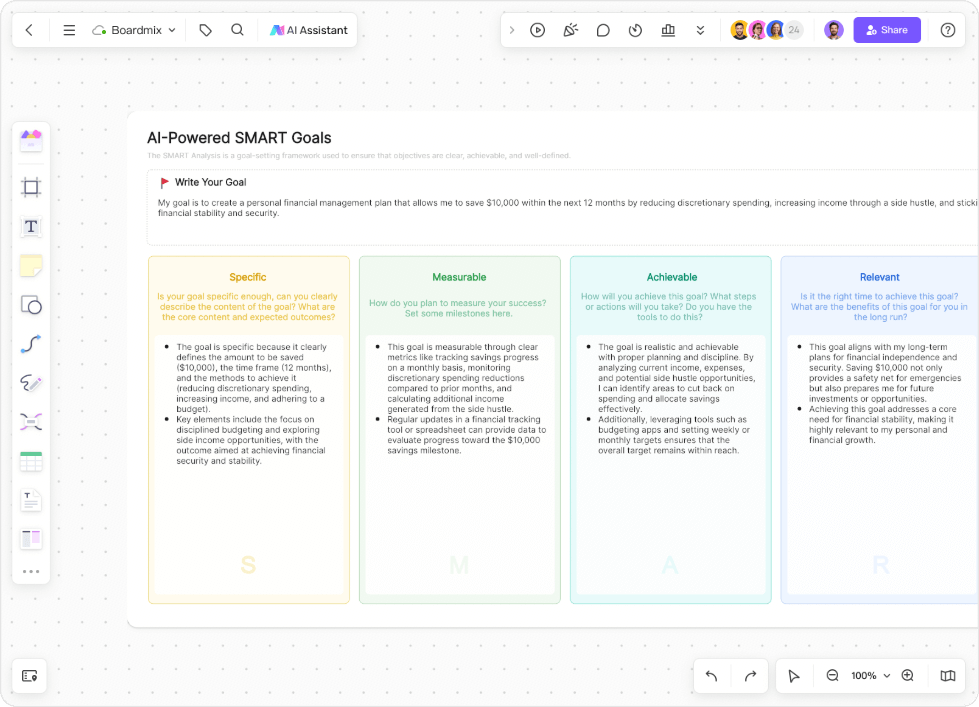
Task: Open the 100% zoom level dropdown
Action: pyautogui.click(x=870, y=676)
